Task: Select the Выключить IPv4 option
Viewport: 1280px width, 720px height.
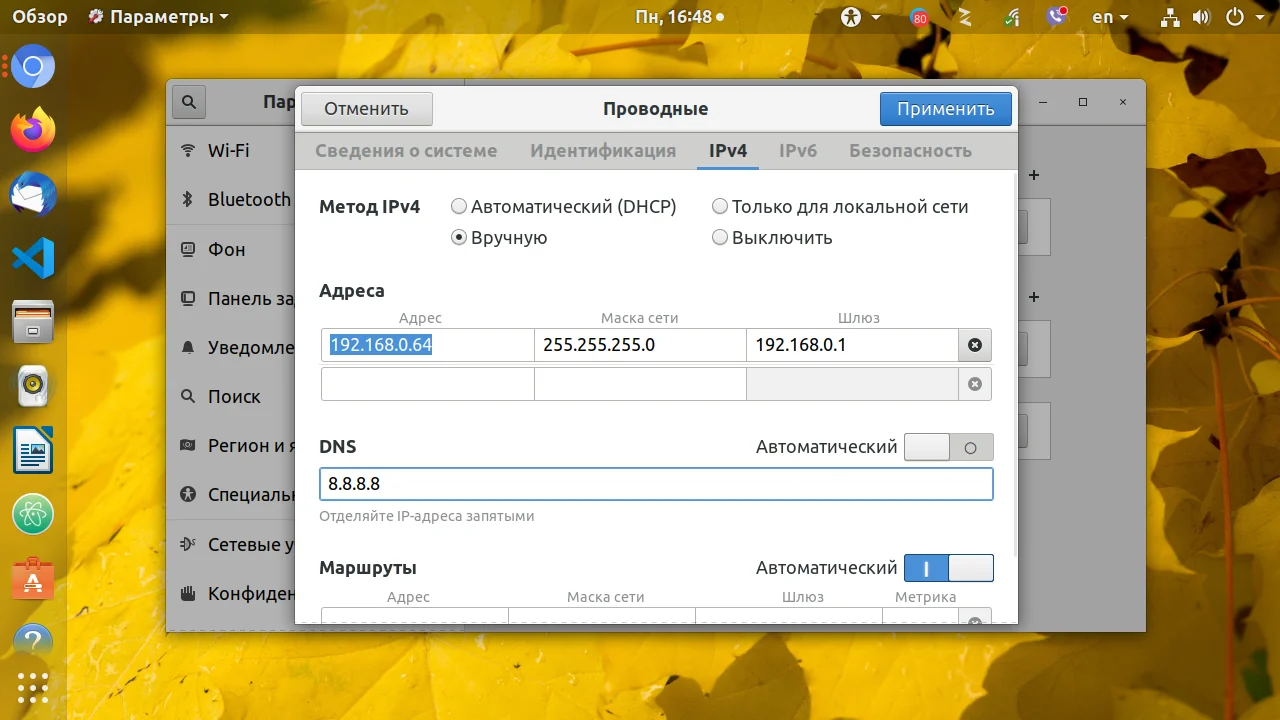Action: click(772, 238)
